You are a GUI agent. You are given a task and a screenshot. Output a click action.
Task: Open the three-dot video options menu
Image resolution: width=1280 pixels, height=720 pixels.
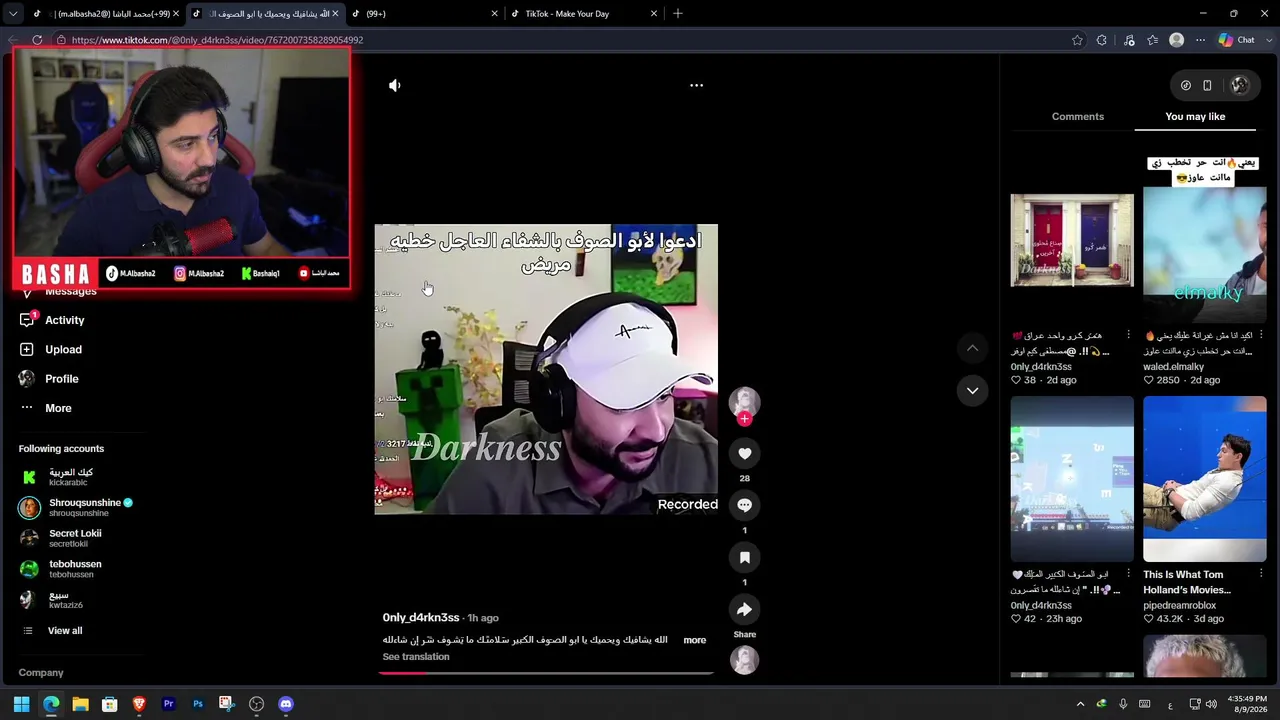(697, 86)
